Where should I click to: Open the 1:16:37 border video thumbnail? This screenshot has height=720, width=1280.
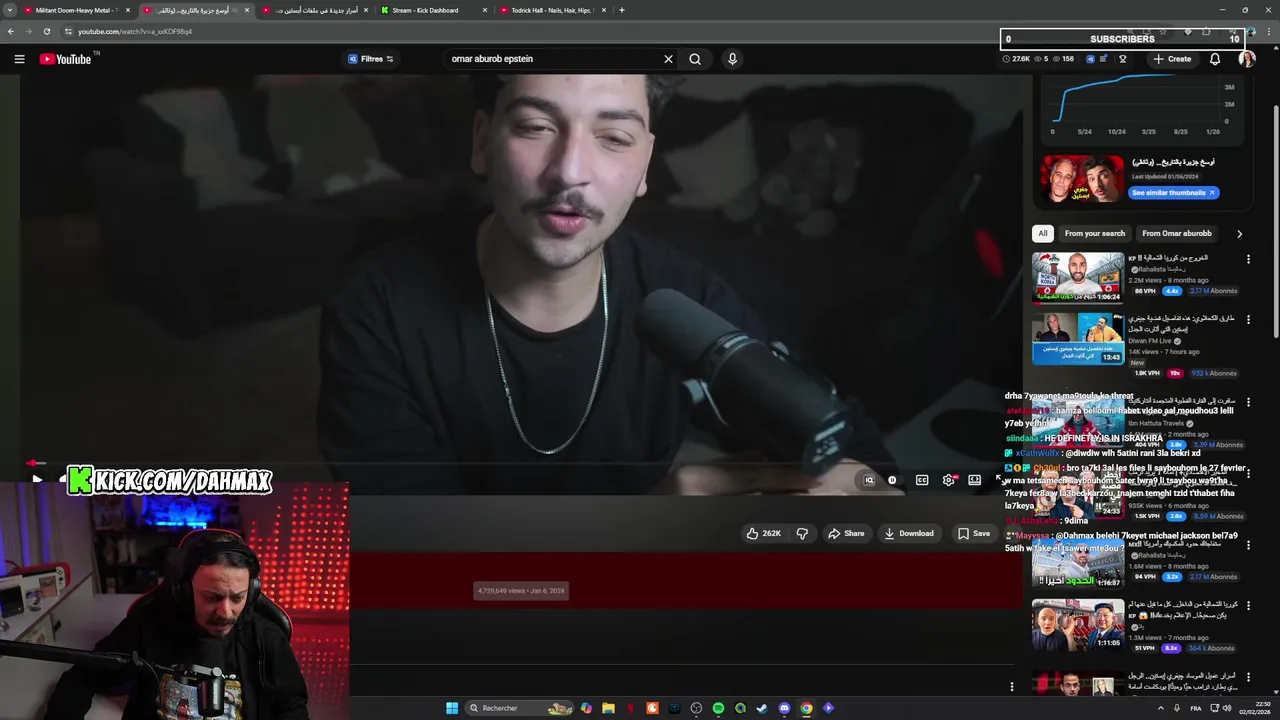1078,562
